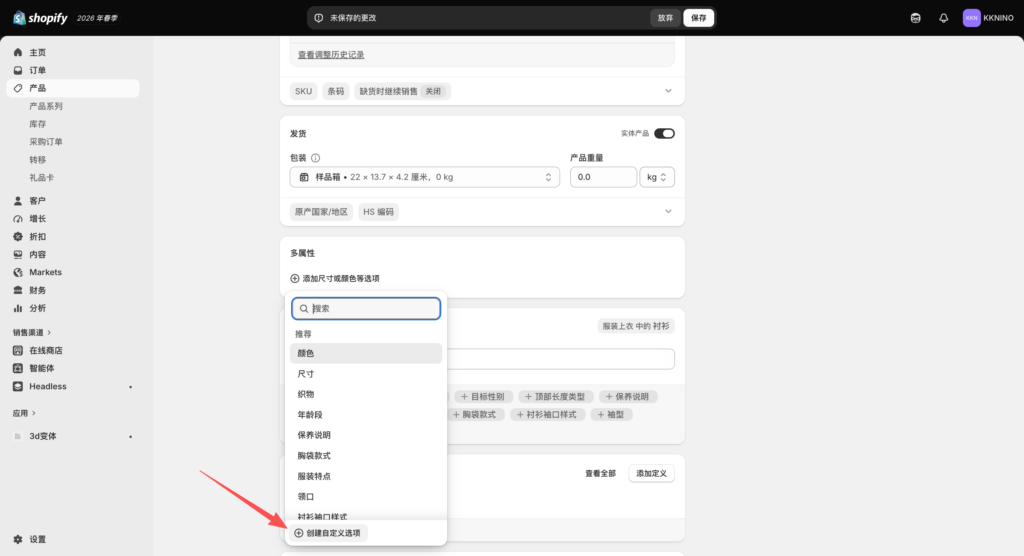
Task: Click the 内容 icon in sidebar
Action: [x=18, y=254]
